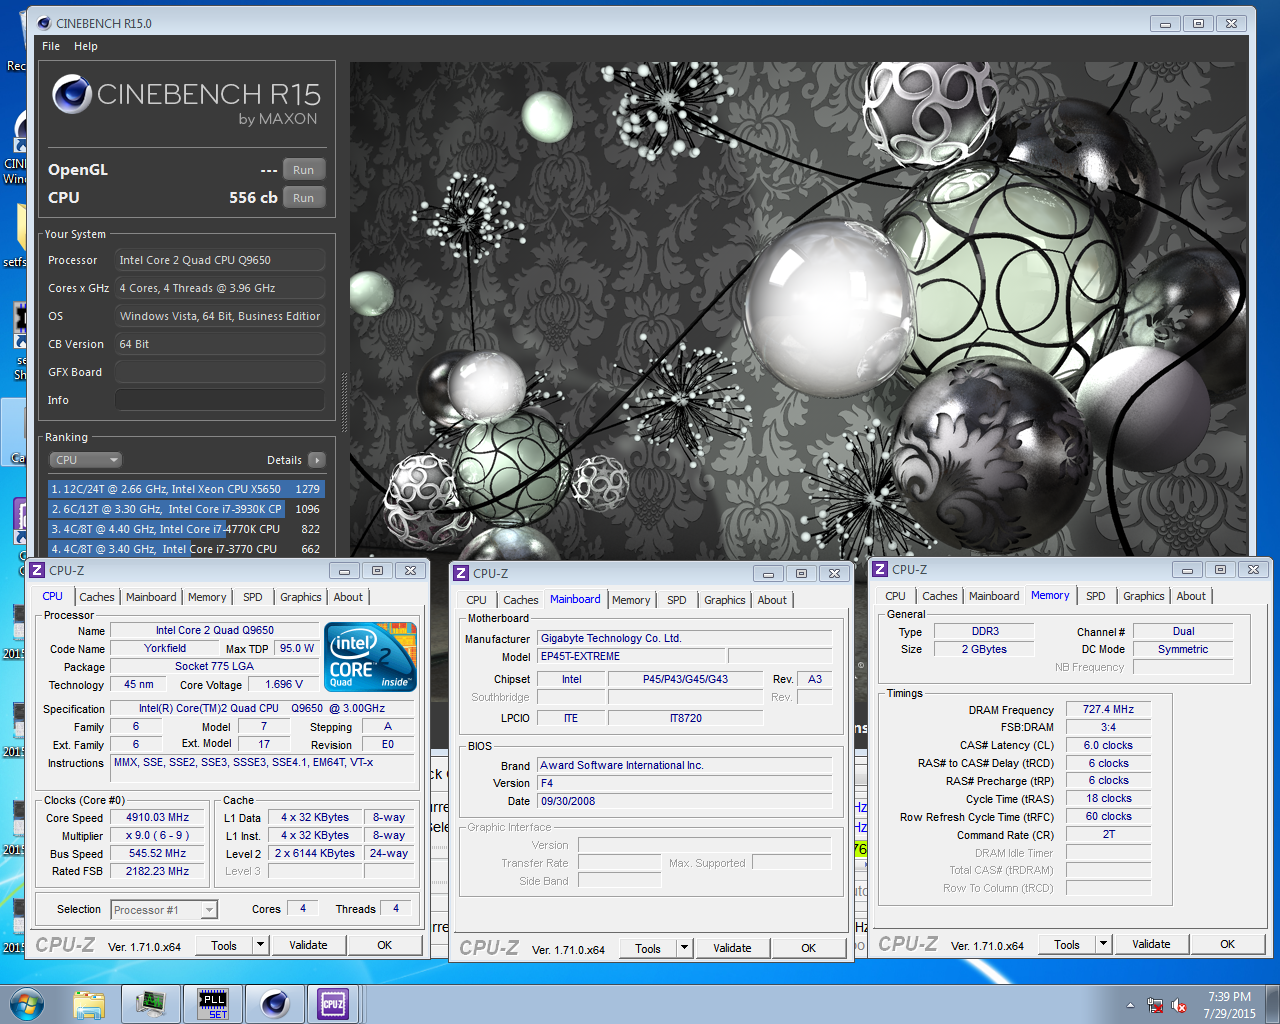This screenshot has height=1024, width=1280.
Task: Switch to CPU-Z taskbar icon
Action: (x=333, y=1003)
